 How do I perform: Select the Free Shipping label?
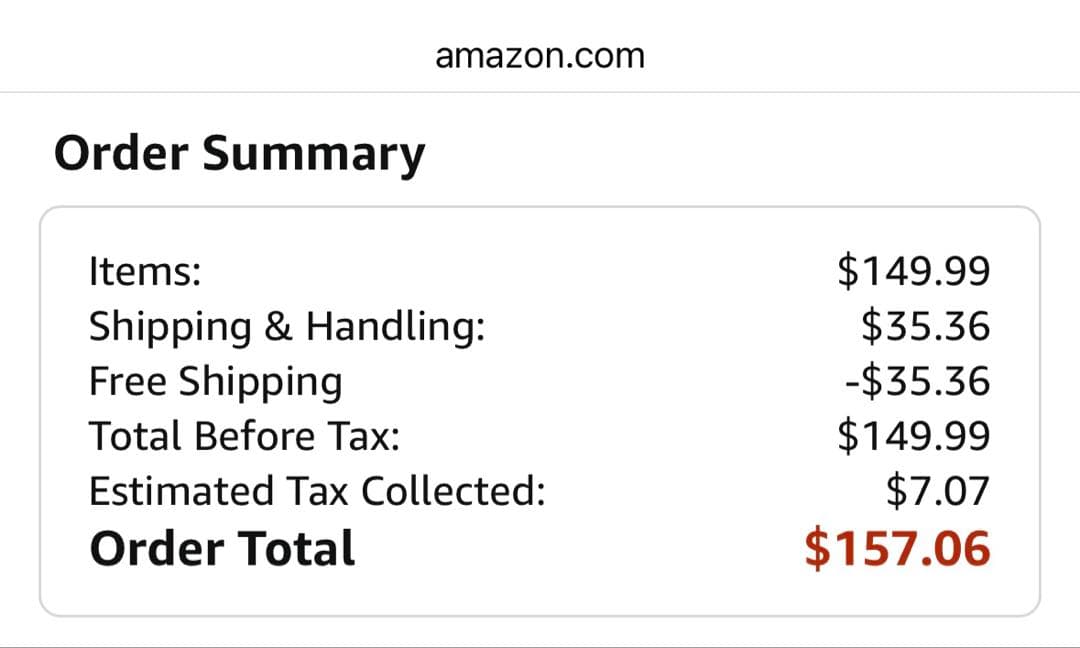pyautogui.click(x=215, y=382)
